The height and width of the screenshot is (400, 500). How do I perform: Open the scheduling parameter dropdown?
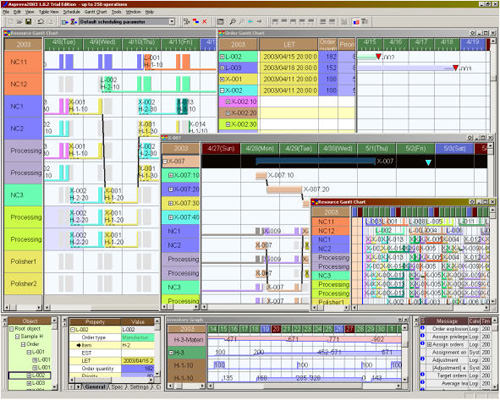point(172,22)
